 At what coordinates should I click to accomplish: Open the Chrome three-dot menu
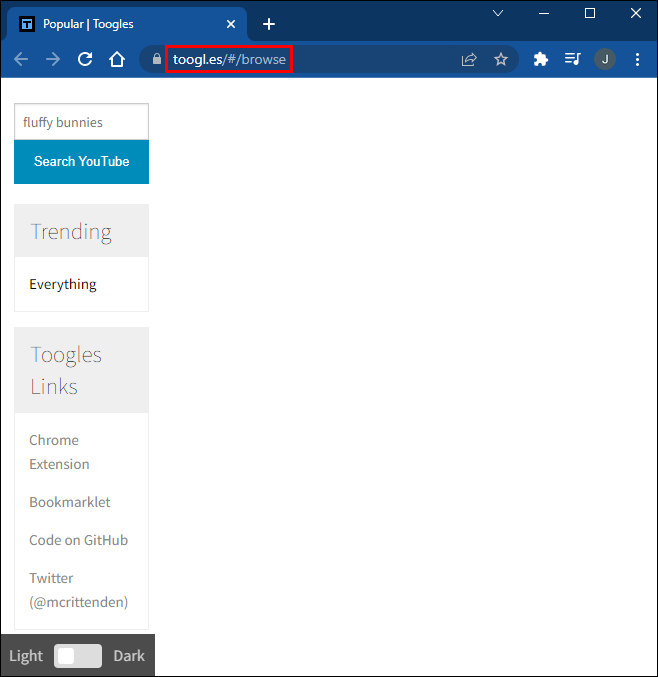637,59
